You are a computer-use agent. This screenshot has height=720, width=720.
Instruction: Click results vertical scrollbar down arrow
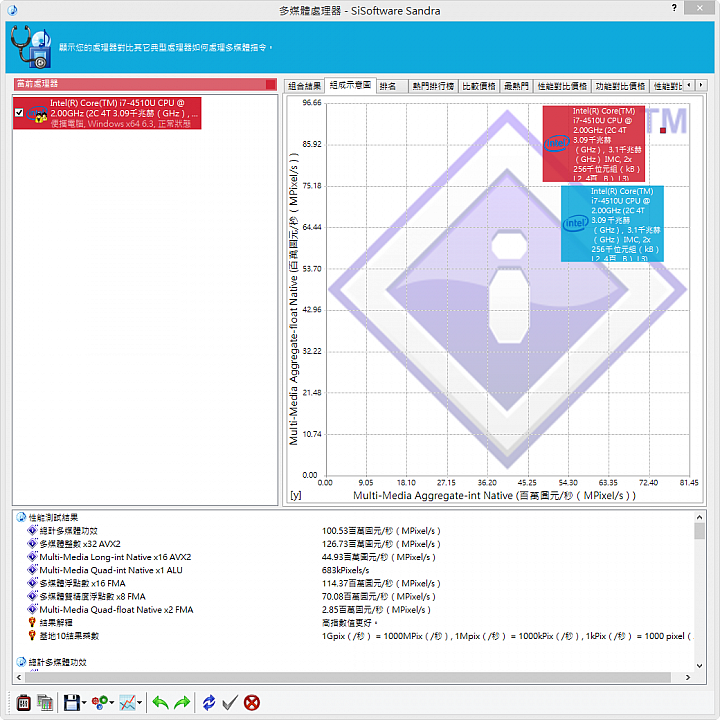(x=699, y=666)
